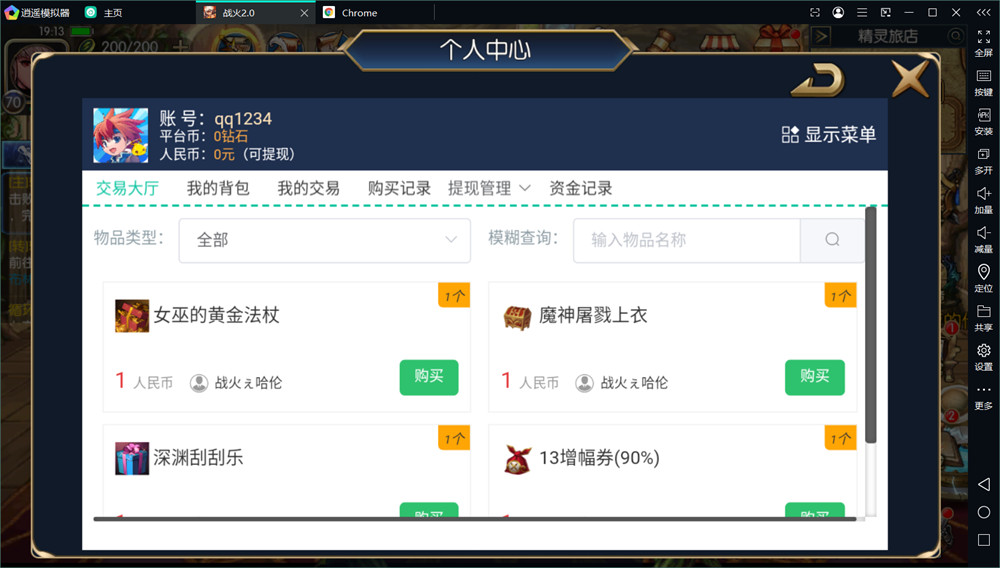Buy the 女巫的黄金法杖 item

coord(429,377)
